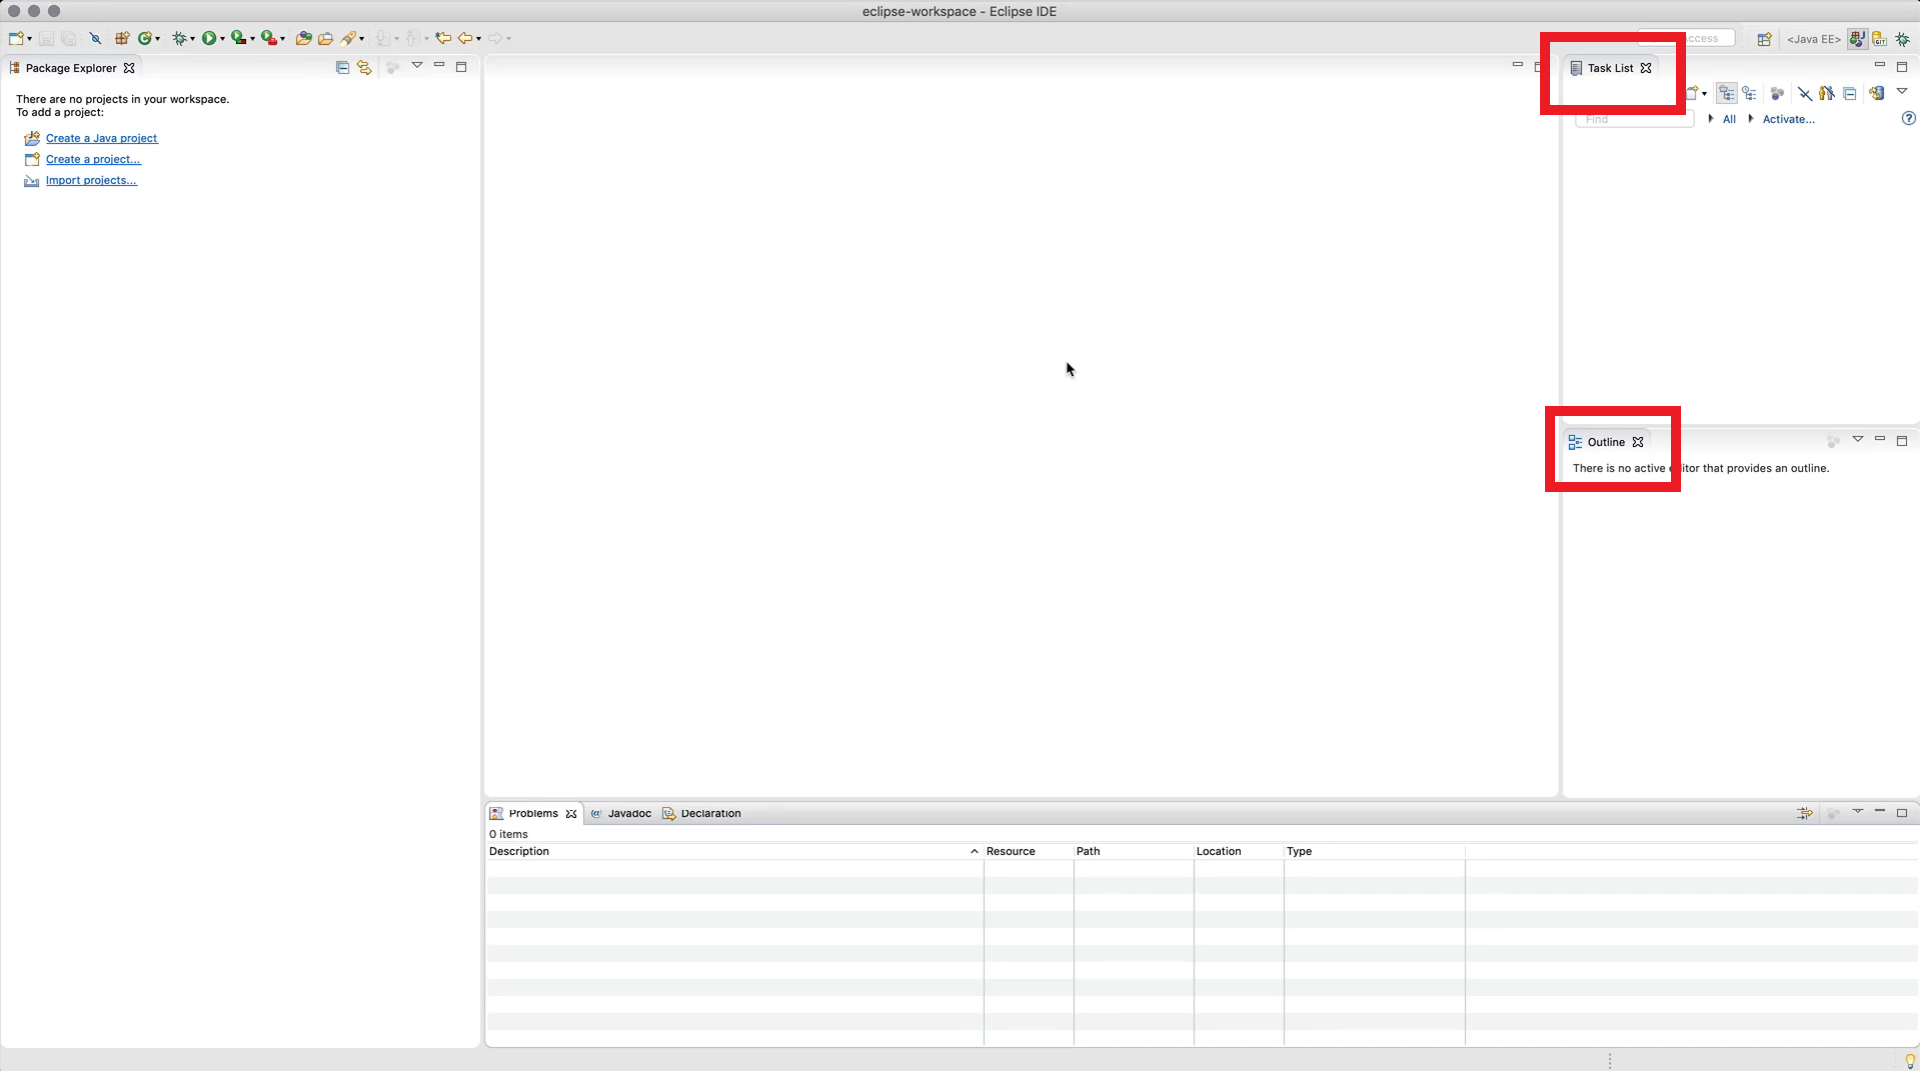Click the Coverage run icon
Image resolution: width=1920 pixels, height=1071 pixels.
click(238, 38)
